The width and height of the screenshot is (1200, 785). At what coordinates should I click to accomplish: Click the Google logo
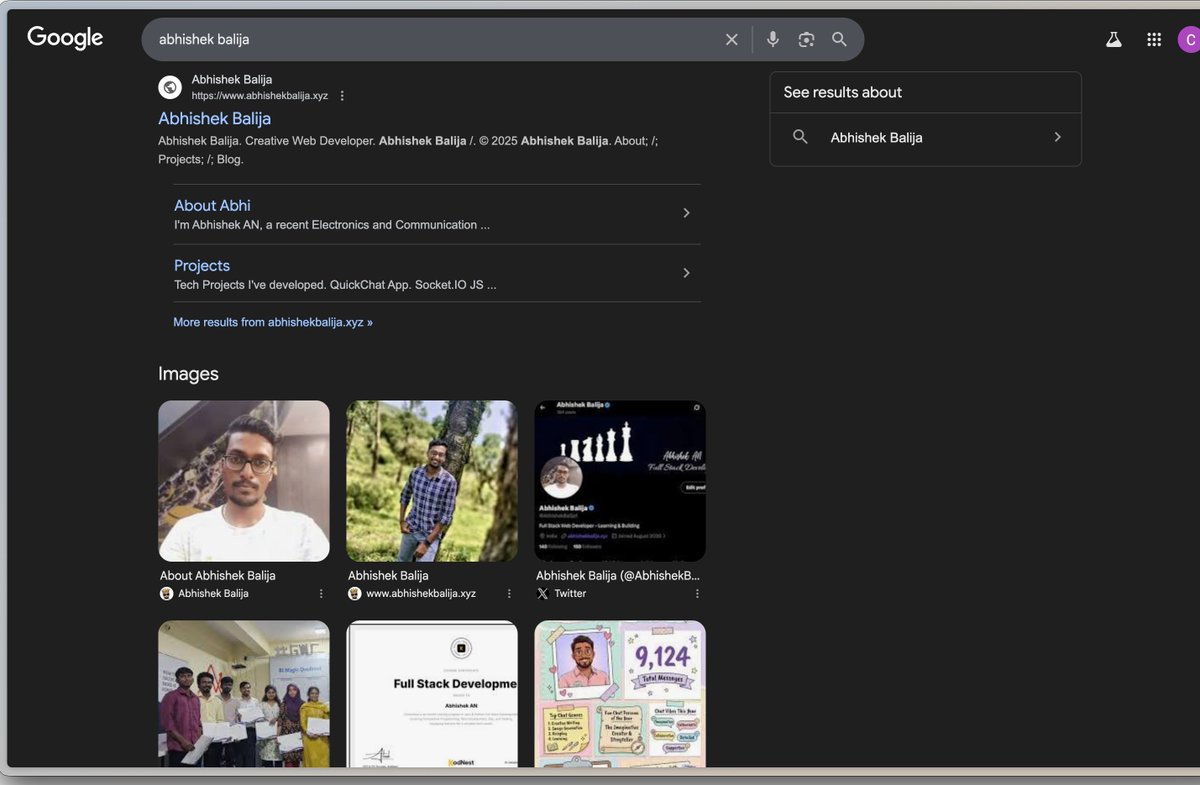point(65,38)
